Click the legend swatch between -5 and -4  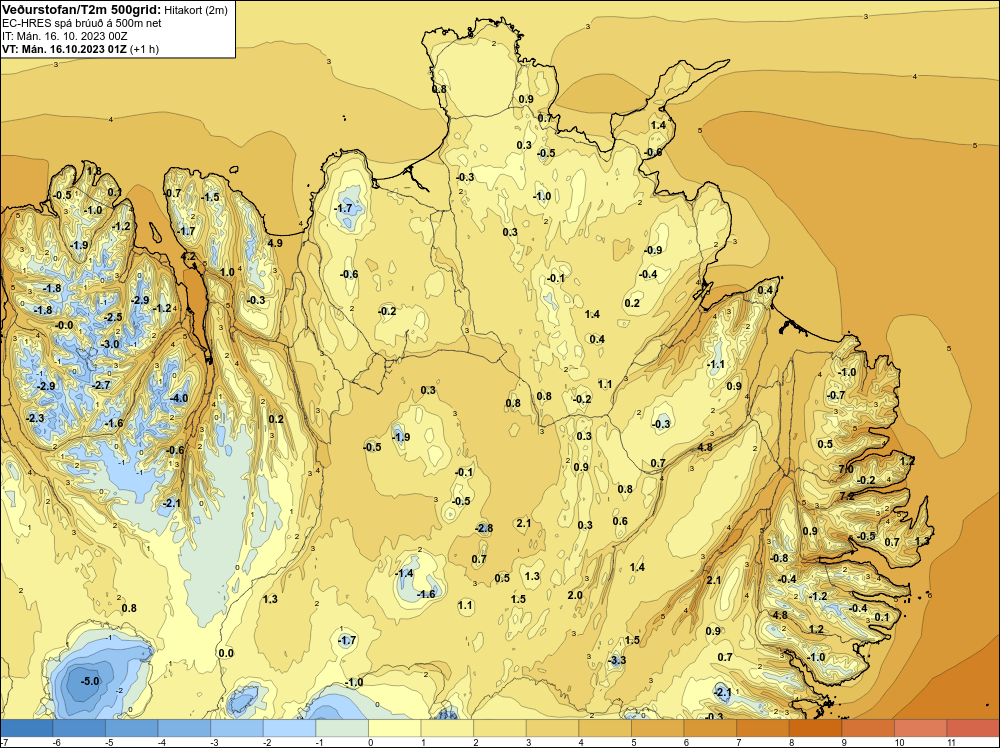point(131,728)
